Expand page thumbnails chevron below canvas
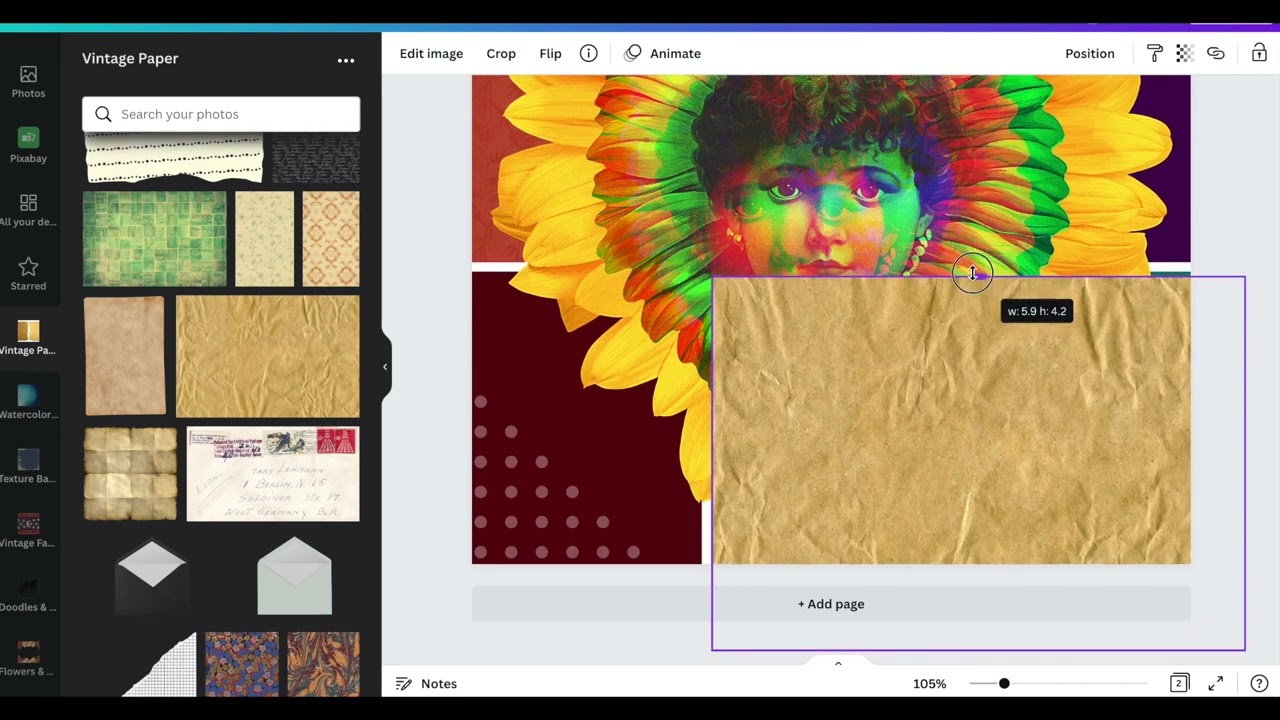The height and width of the screenshot is (720, 1280). tap(838, 663)
